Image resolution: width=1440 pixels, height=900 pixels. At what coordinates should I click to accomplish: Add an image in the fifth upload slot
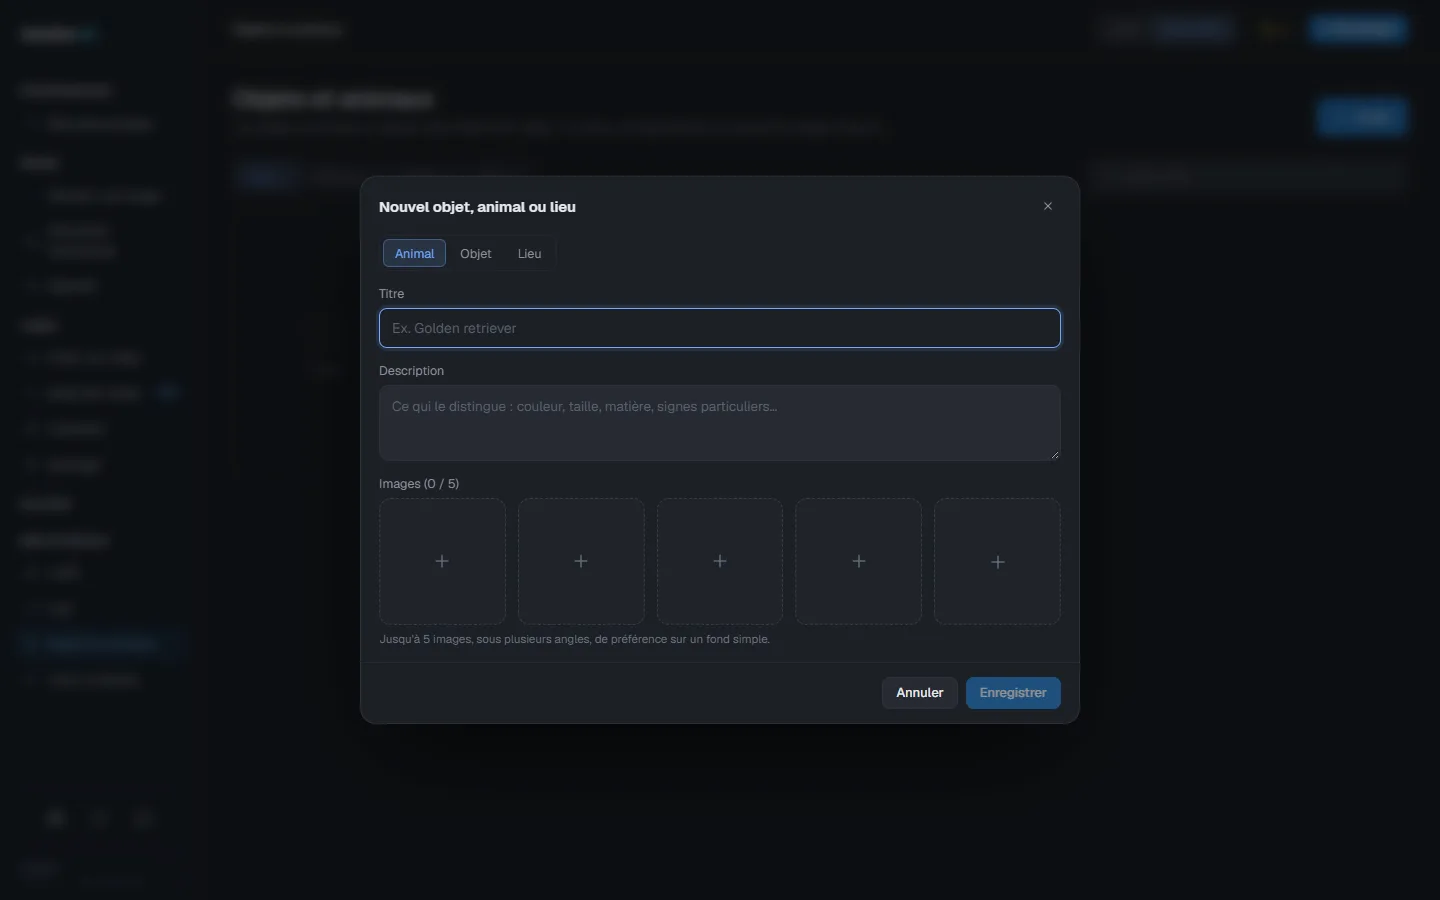(x=997, y=561)
